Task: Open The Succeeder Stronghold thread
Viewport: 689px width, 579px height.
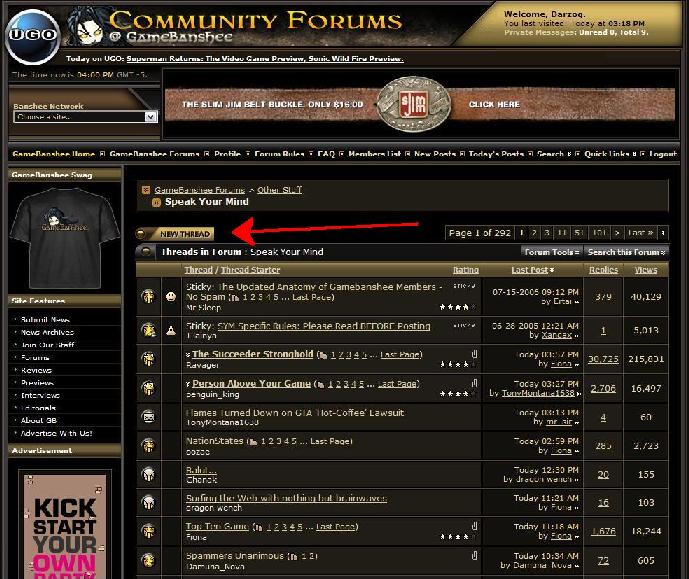Action: [x=253, y=354]
